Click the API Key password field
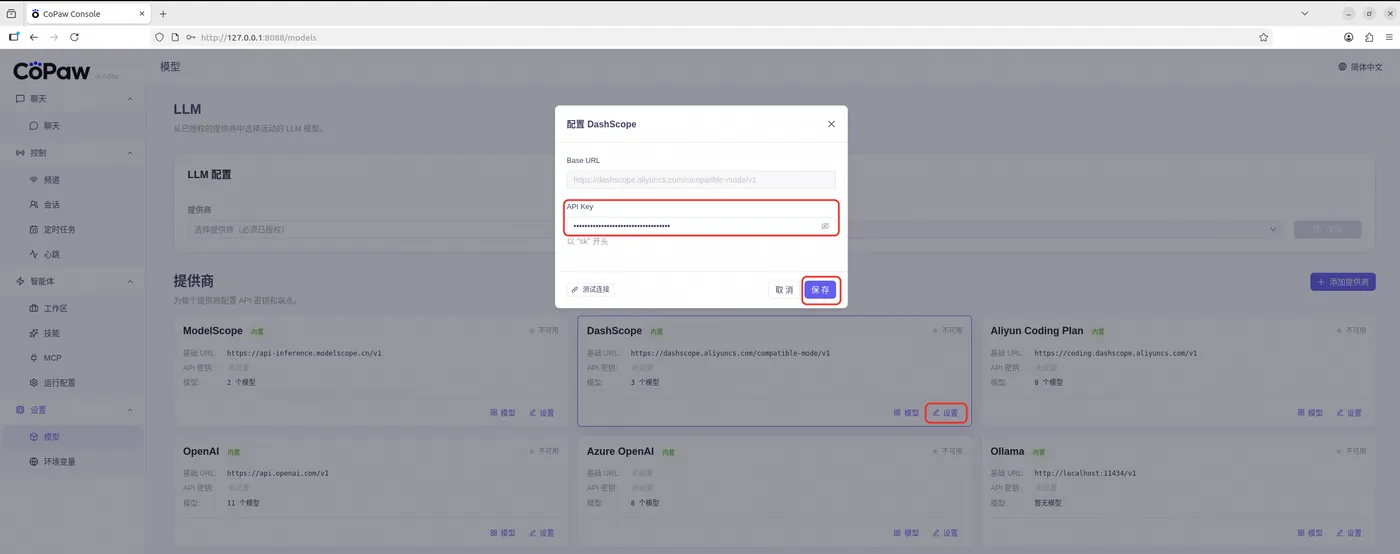The height and width of the screenshot is (554, 1400). [x=701, y=226]
